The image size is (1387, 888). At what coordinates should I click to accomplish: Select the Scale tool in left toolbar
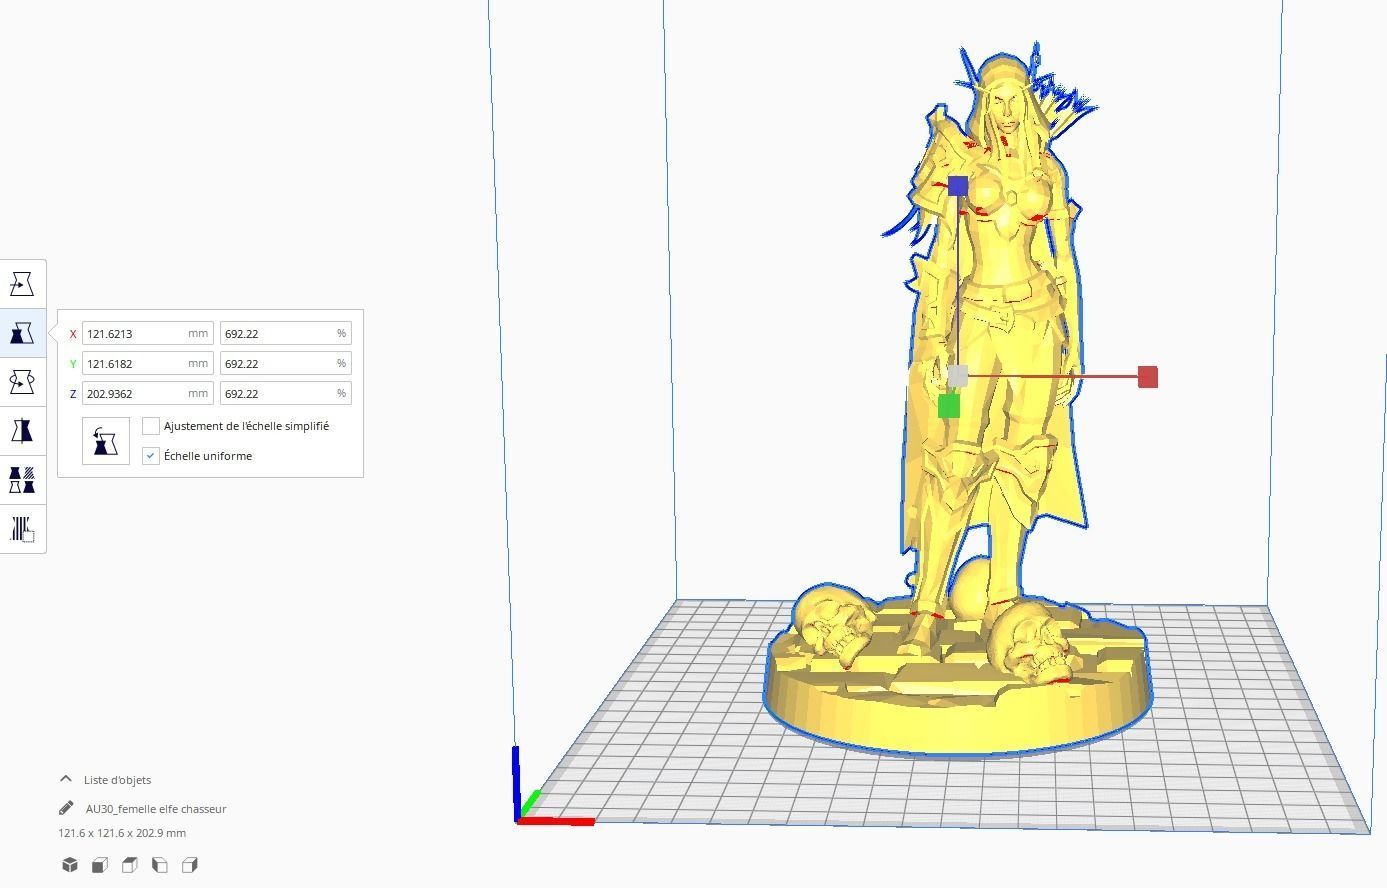(x=22, y=333)
